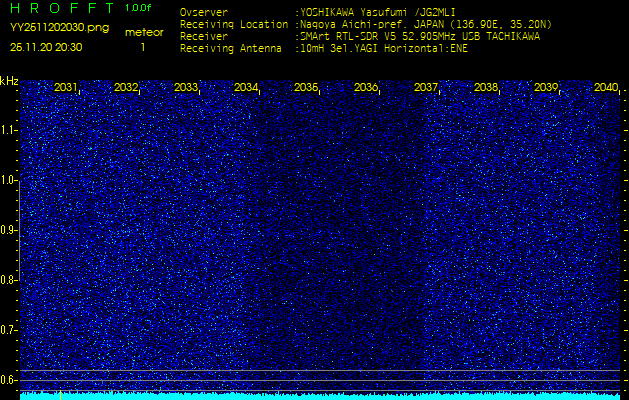Click the 1.0 kHz axis label
This screenshot has width=629, height=400.
click(8, 181)
